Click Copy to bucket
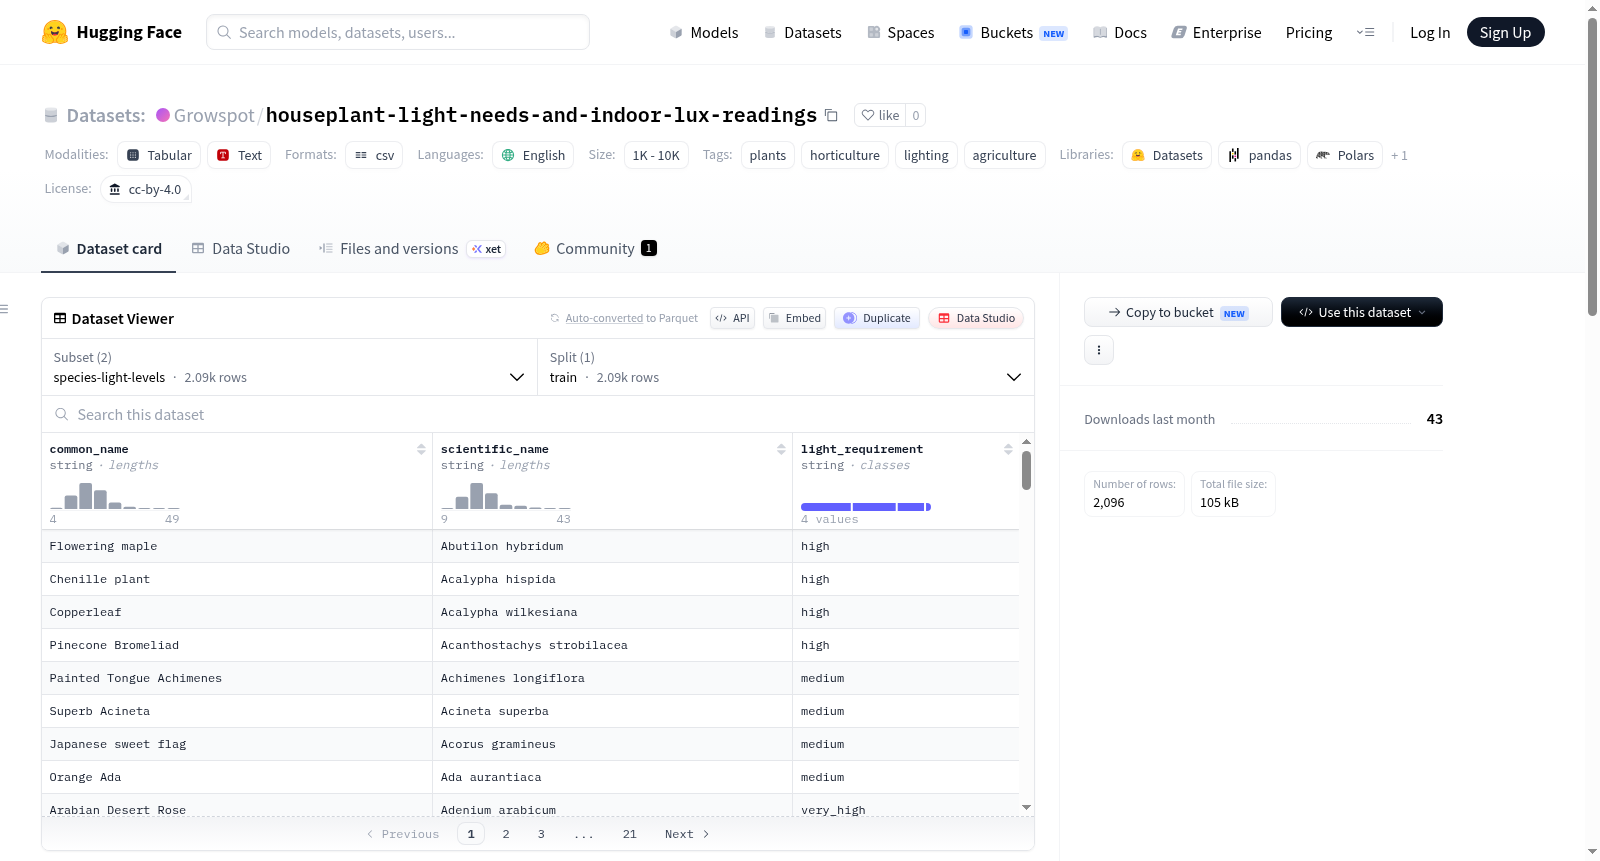1600x861 pixels. 1178,312
